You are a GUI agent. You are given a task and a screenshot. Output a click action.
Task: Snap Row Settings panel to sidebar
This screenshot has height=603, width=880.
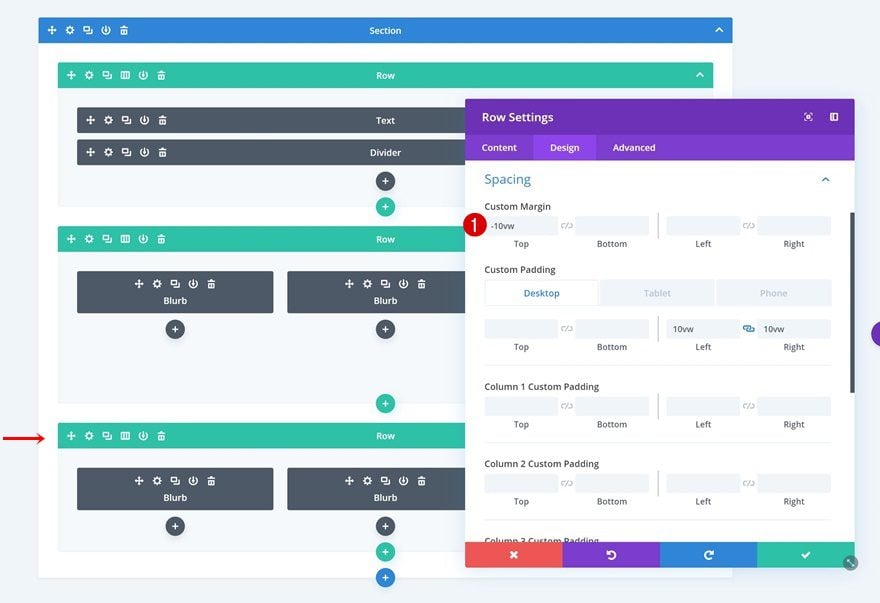834,117
